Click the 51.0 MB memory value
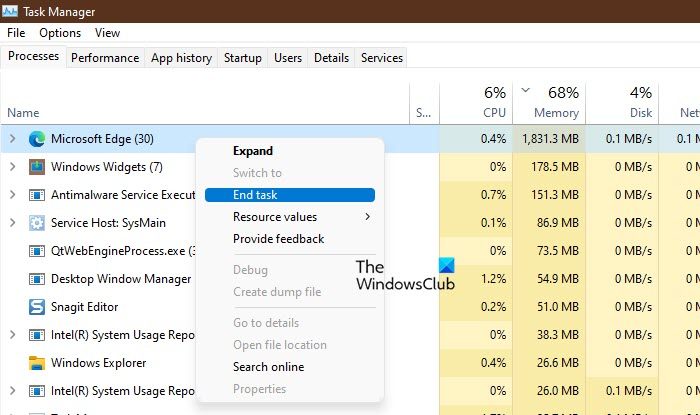This screenshot has height=415, width=700. [x=558, y=307]
